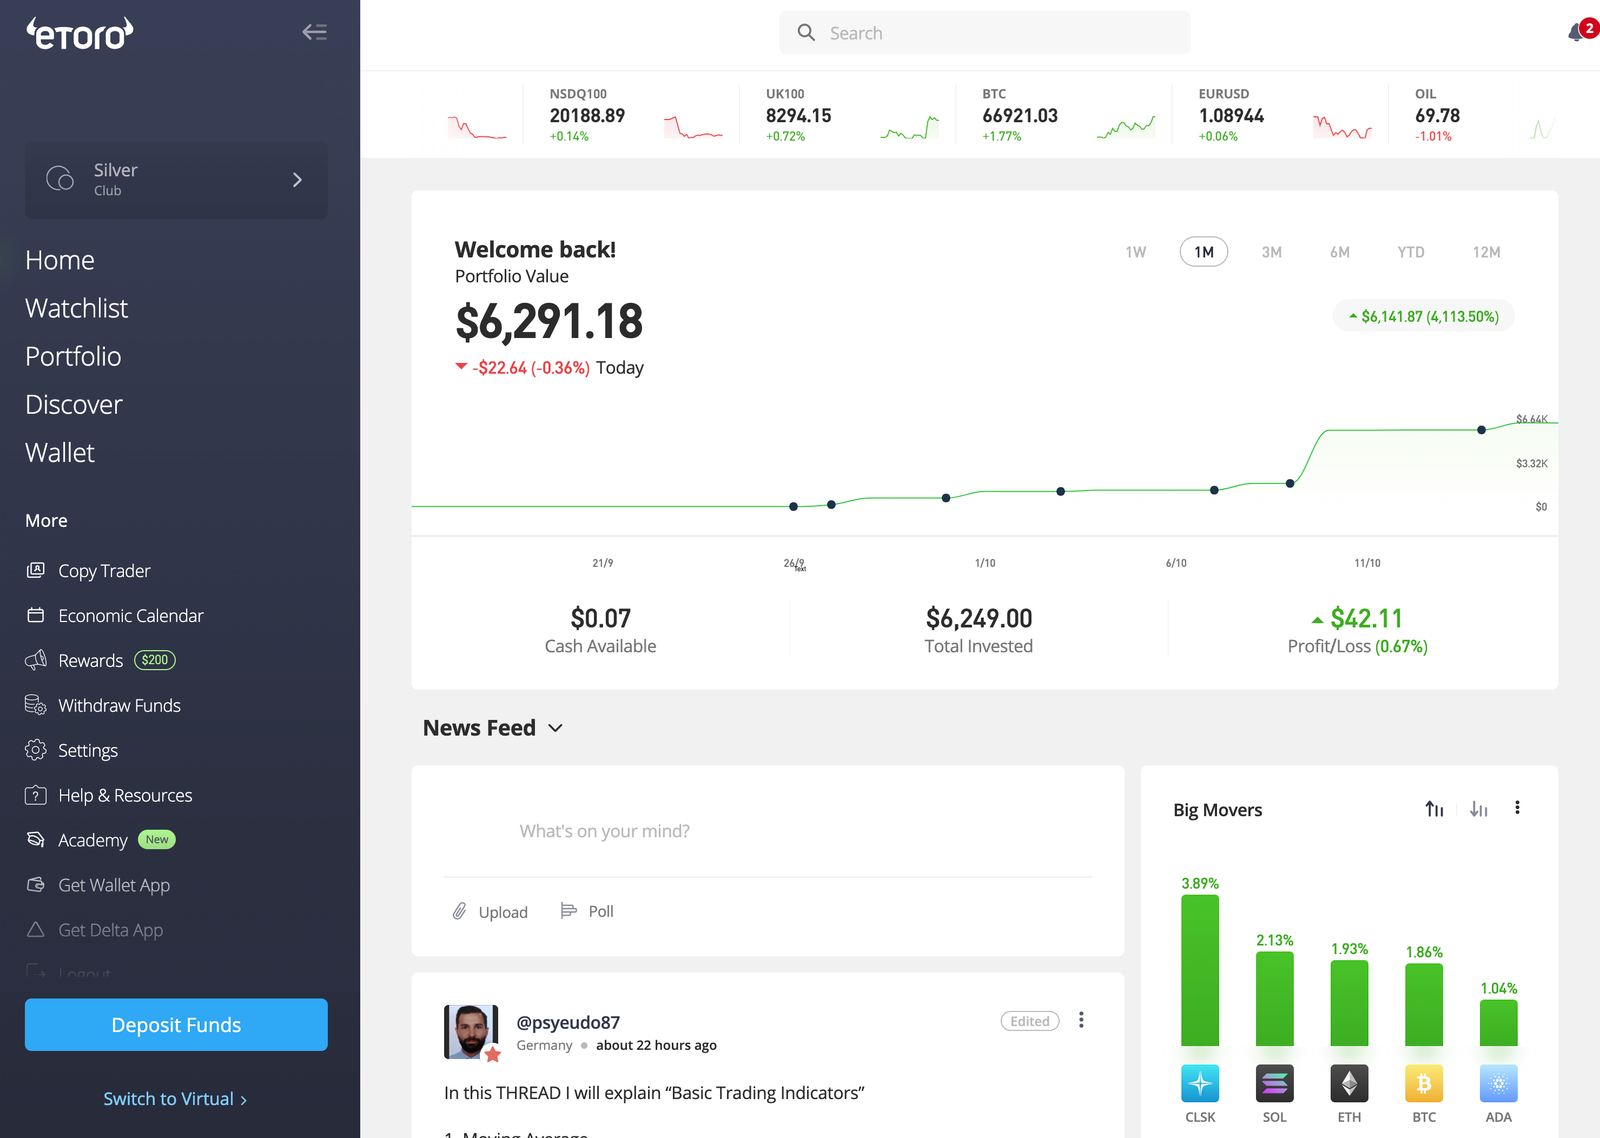Open the Discover page

(73, 404)
